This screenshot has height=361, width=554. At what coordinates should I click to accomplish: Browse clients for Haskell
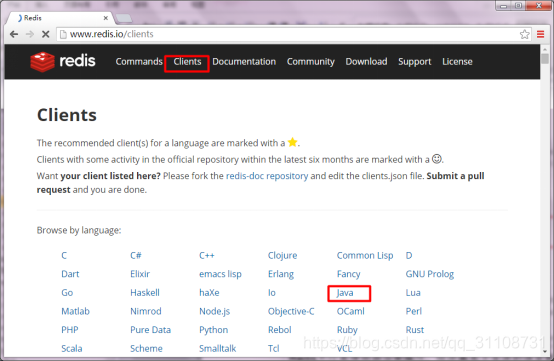145,293
